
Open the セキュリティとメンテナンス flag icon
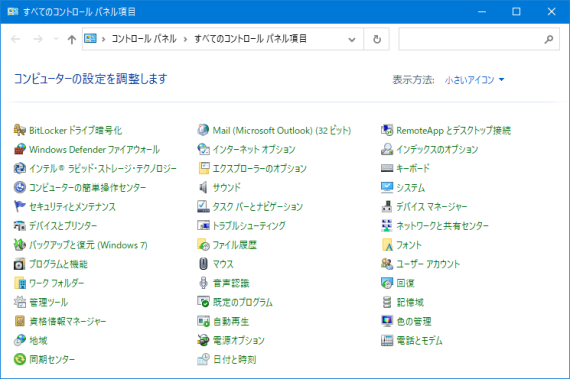[20, 206]
